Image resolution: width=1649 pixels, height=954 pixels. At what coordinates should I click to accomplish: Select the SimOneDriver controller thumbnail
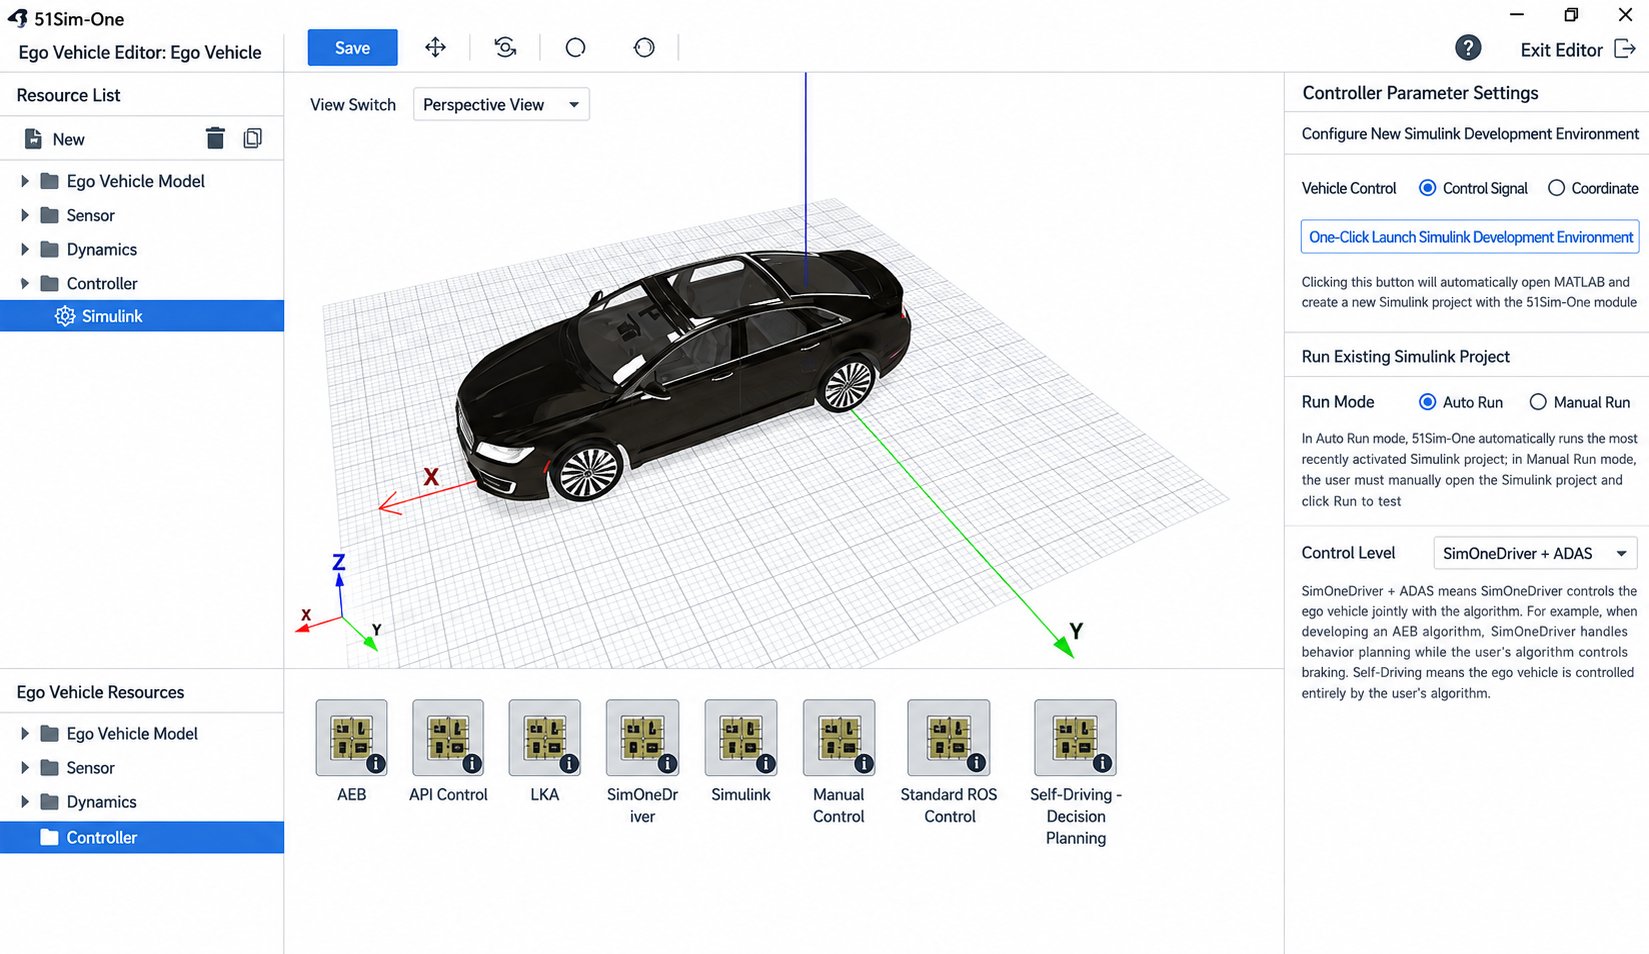(642, 738)
